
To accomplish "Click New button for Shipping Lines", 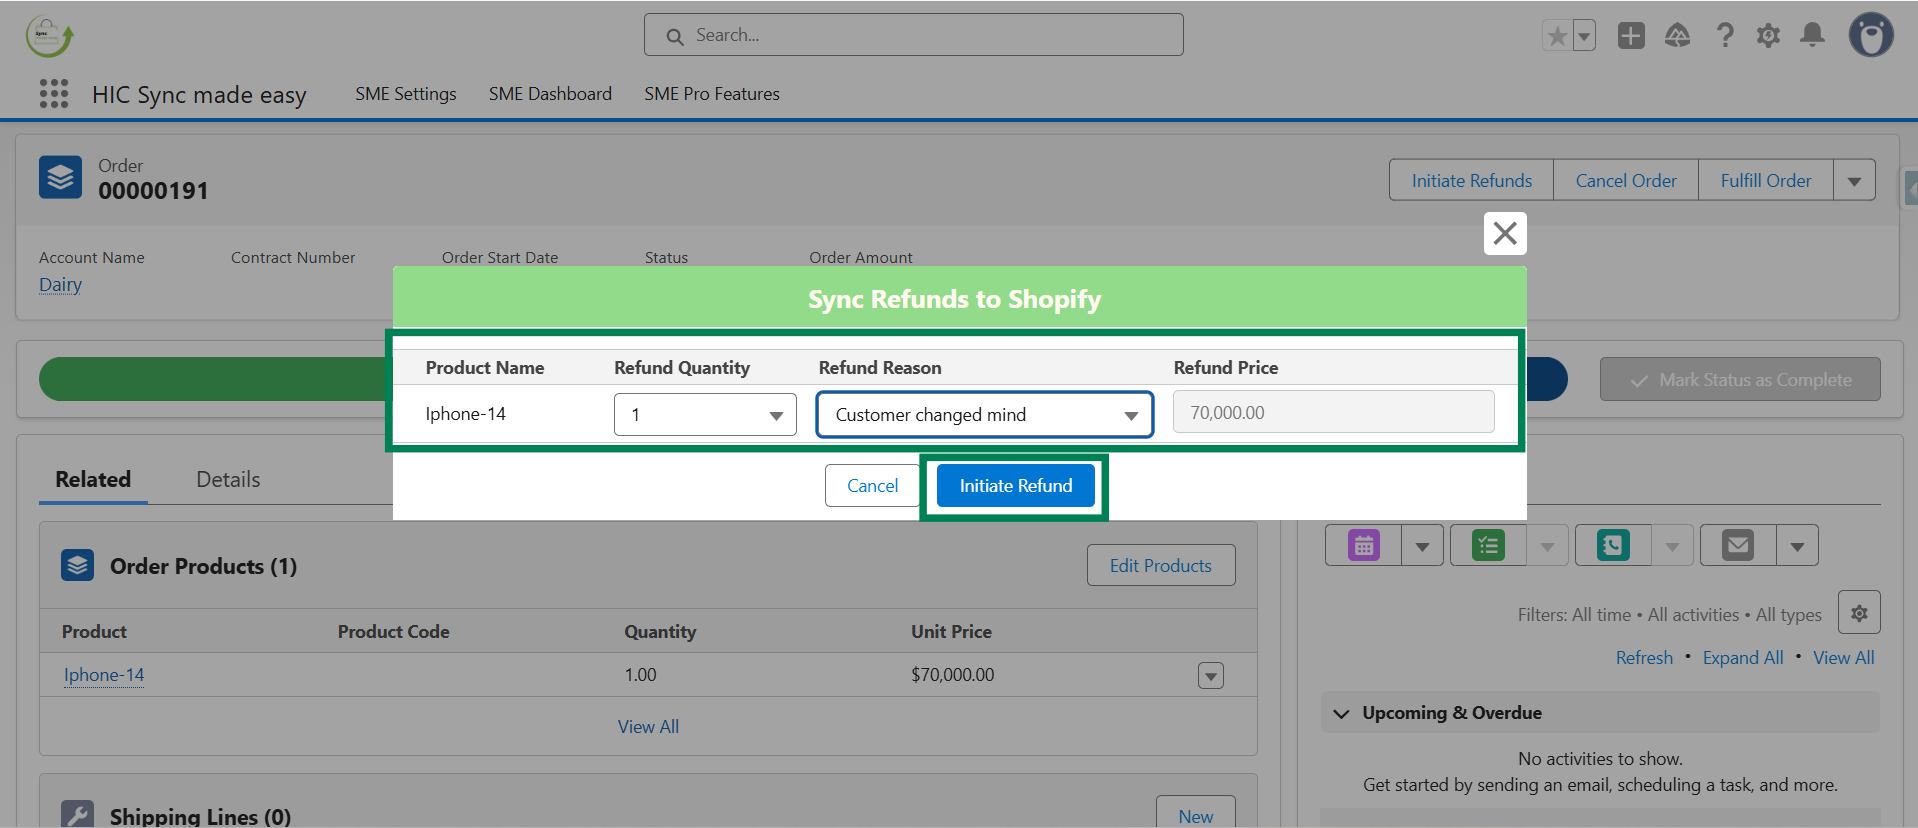I will [x=1196, y=814].
